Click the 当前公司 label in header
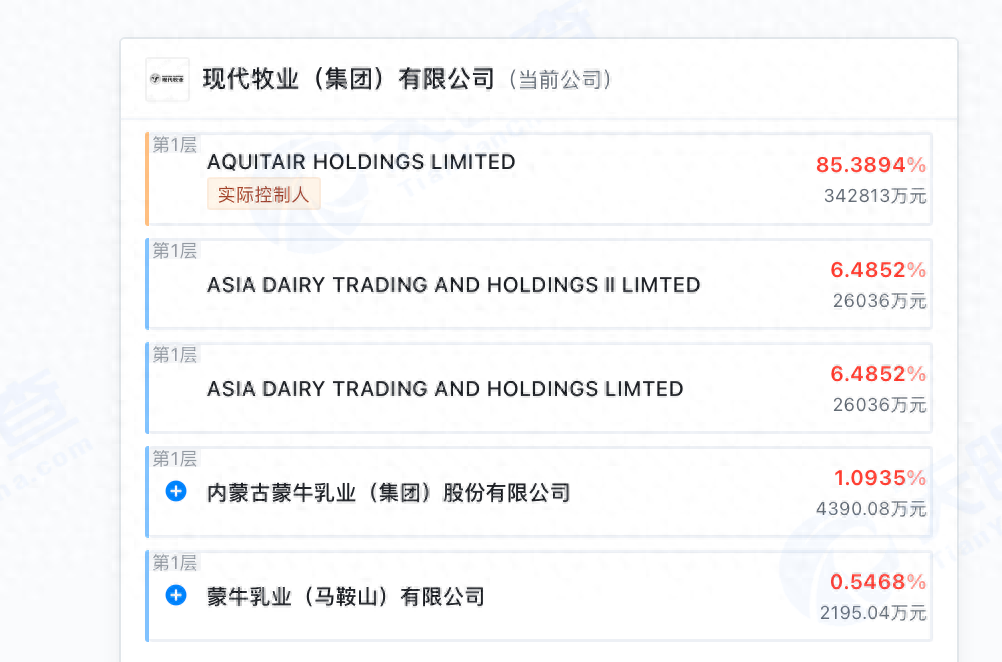This screenshot has height=662, width=1002. point(559,80)
